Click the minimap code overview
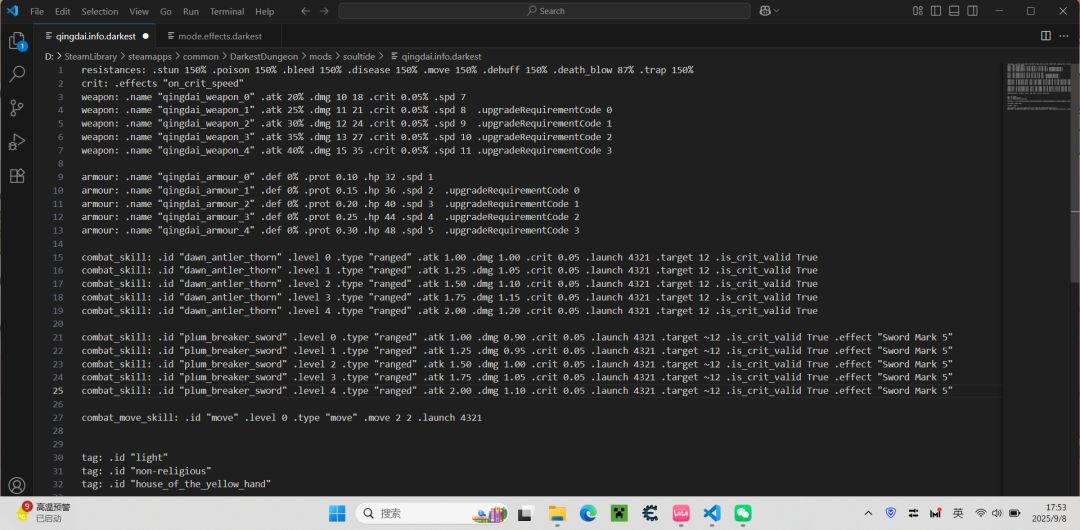Image resolution: width=1080 pixels, height=530 pixels. 1038,87
